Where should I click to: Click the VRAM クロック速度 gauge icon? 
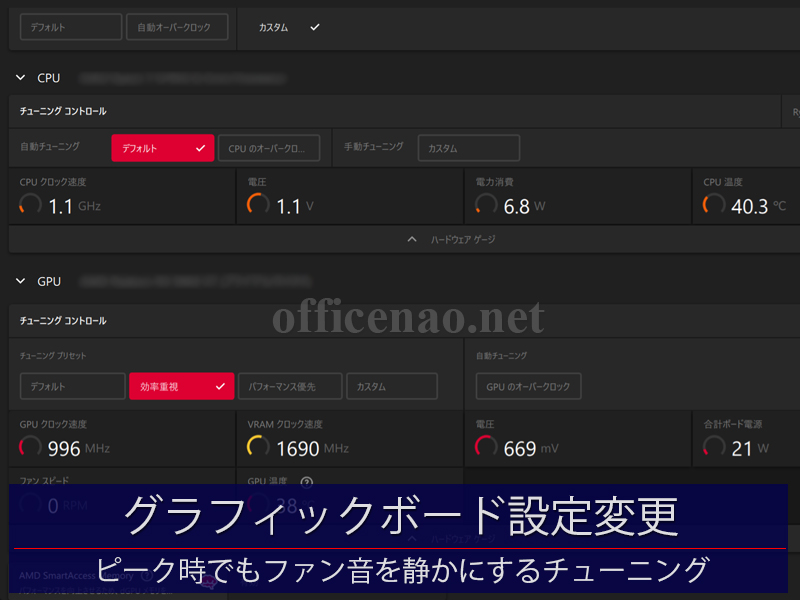[x=258, y=447]
